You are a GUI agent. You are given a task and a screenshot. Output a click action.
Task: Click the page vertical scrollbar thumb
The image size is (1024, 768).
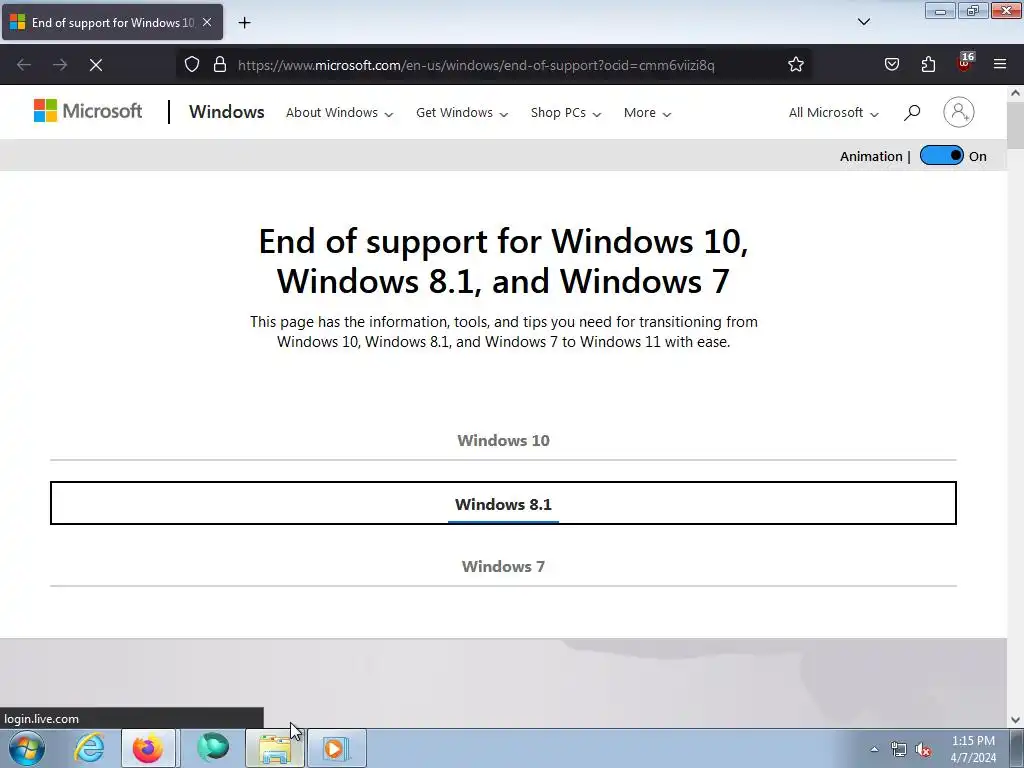[x=1016, y=125]
